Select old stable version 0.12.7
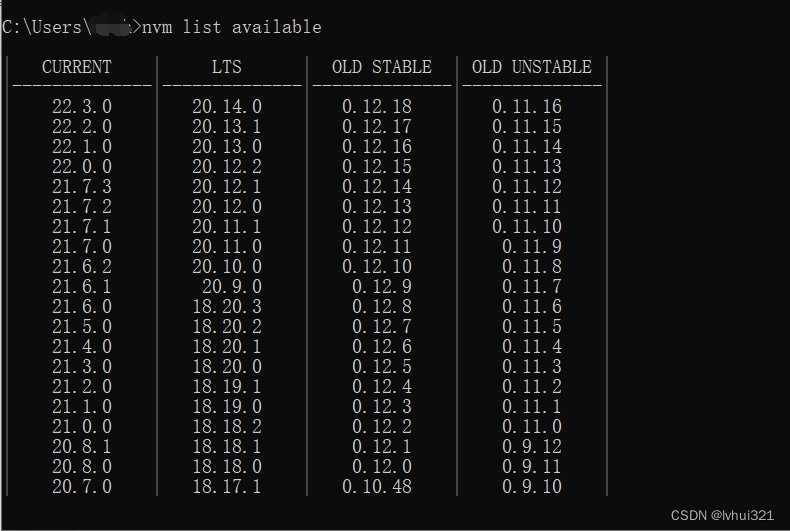790x531 pixels. (x=382, y=326)
